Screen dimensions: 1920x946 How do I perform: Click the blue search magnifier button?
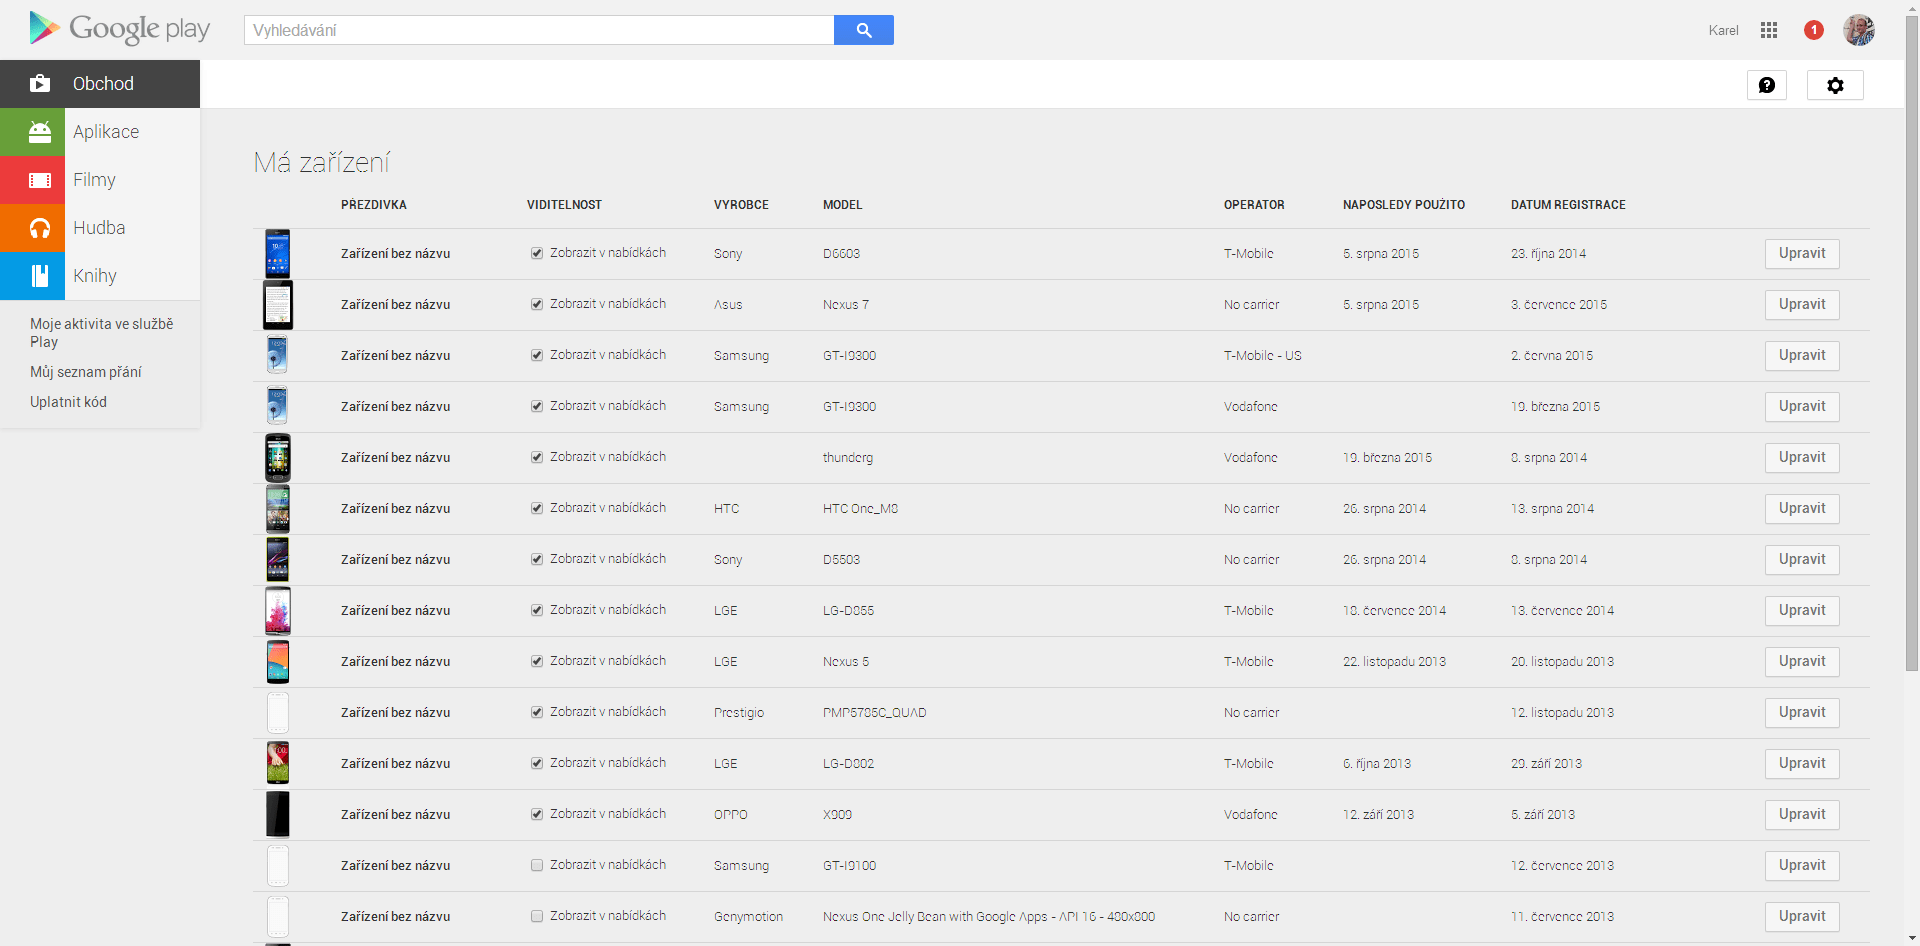coord(864,30)
